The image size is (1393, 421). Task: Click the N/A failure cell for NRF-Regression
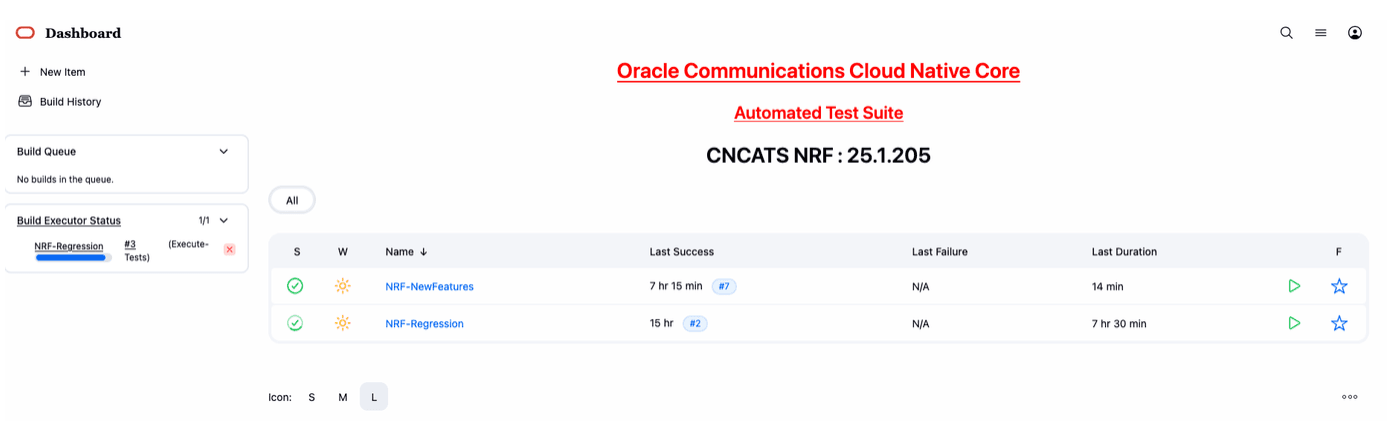click(920, 324)
